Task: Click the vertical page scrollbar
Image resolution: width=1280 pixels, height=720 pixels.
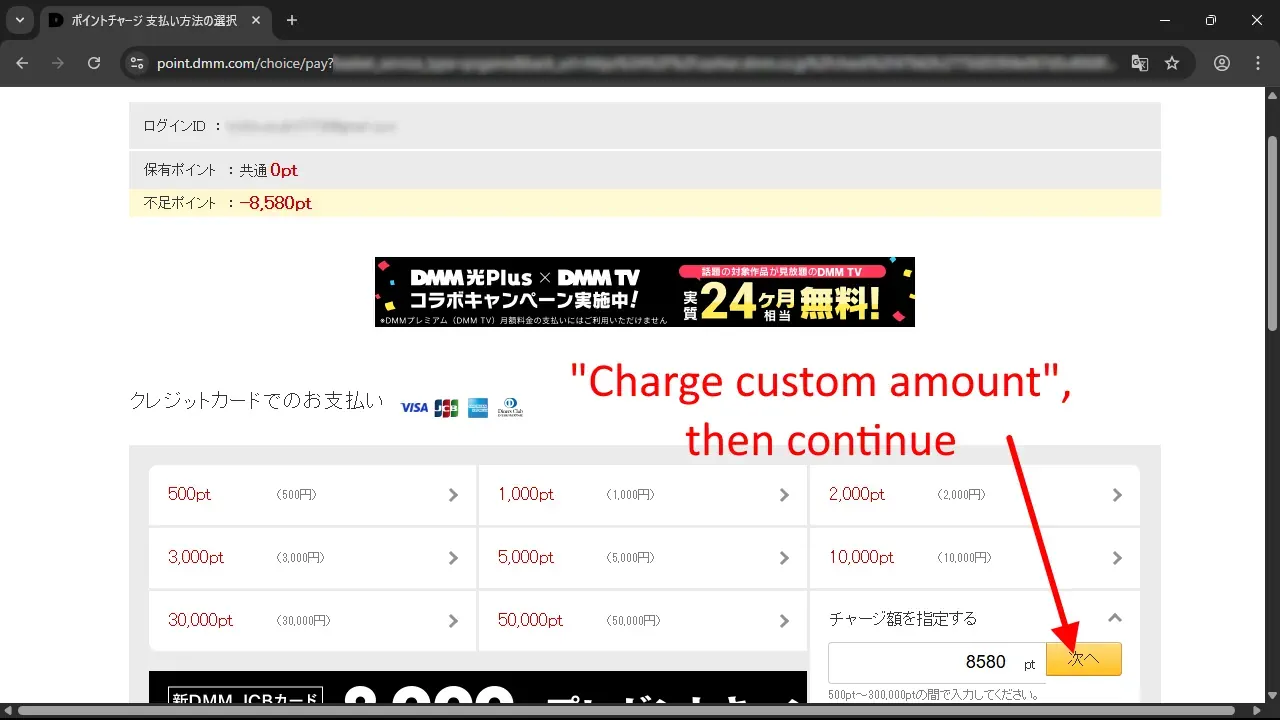Action: (x=1272, y=234)
